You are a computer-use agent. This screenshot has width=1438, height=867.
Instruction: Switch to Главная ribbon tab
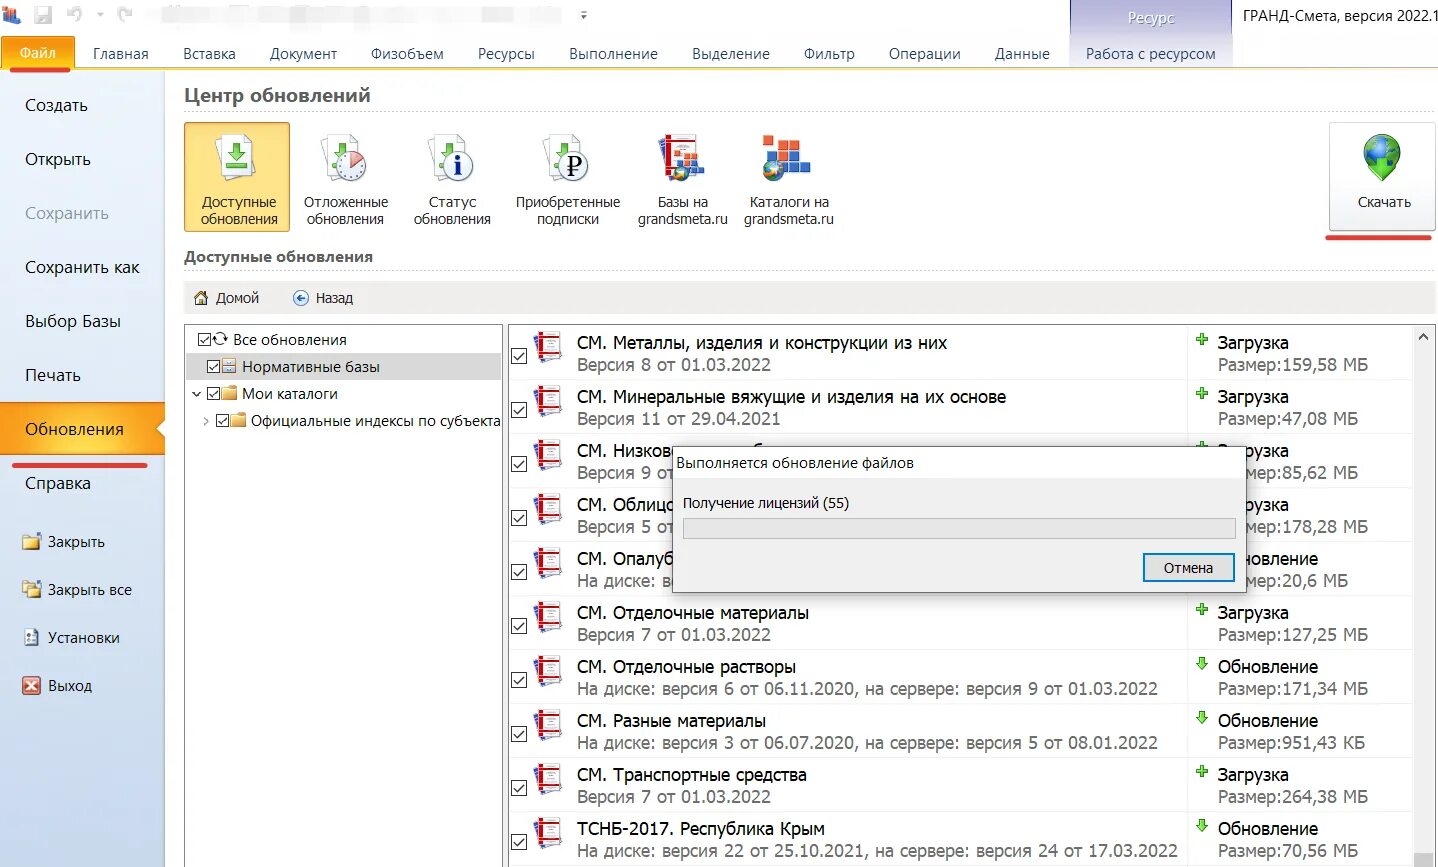120,54
